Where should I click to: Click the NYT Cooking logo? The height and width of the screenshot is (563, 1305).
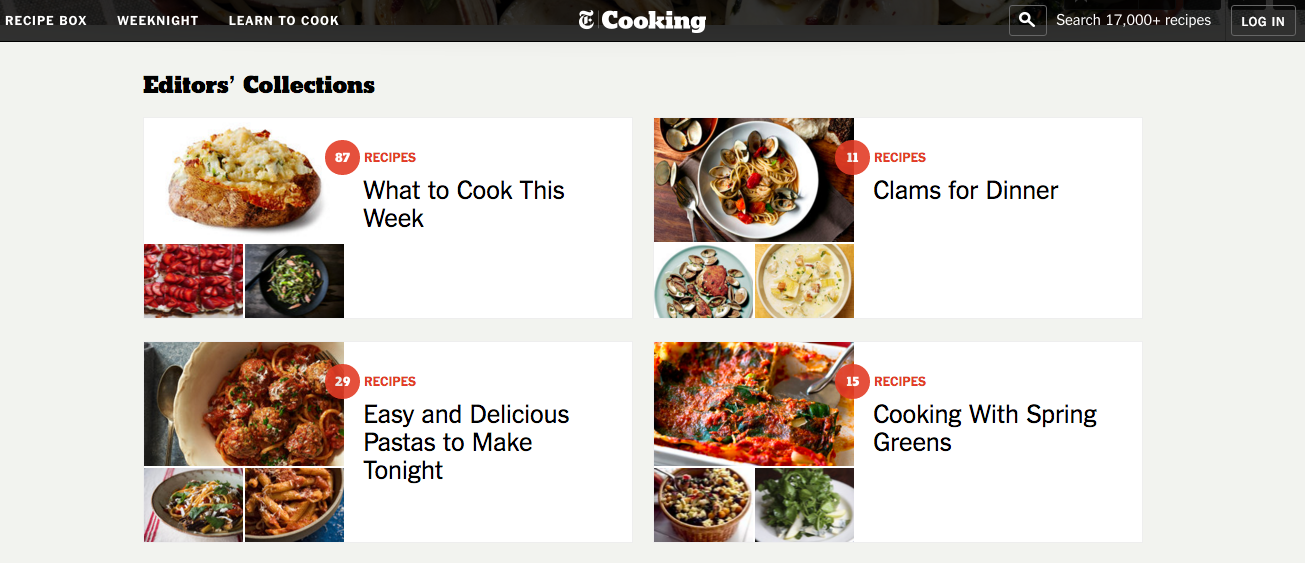coord(642,21)
